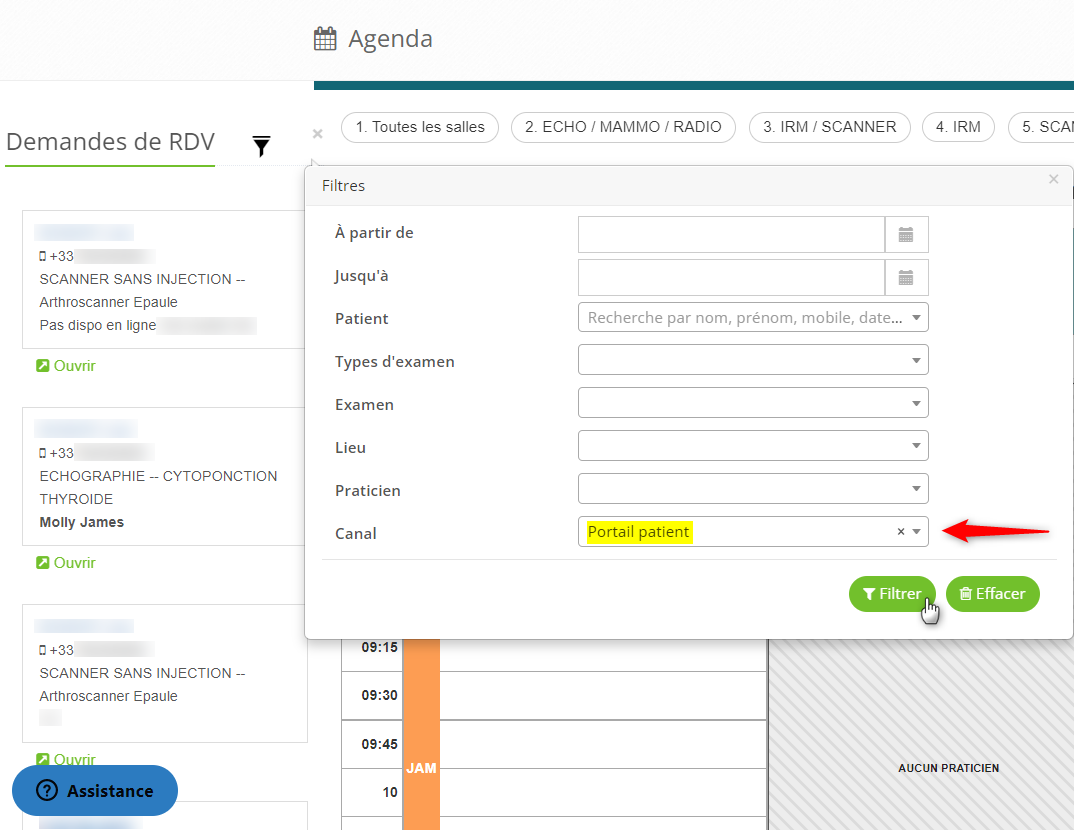Click the funnel filter icon beside Demandes de RDV
Viewport: 1074px width, 830px height.
(261, 147)
